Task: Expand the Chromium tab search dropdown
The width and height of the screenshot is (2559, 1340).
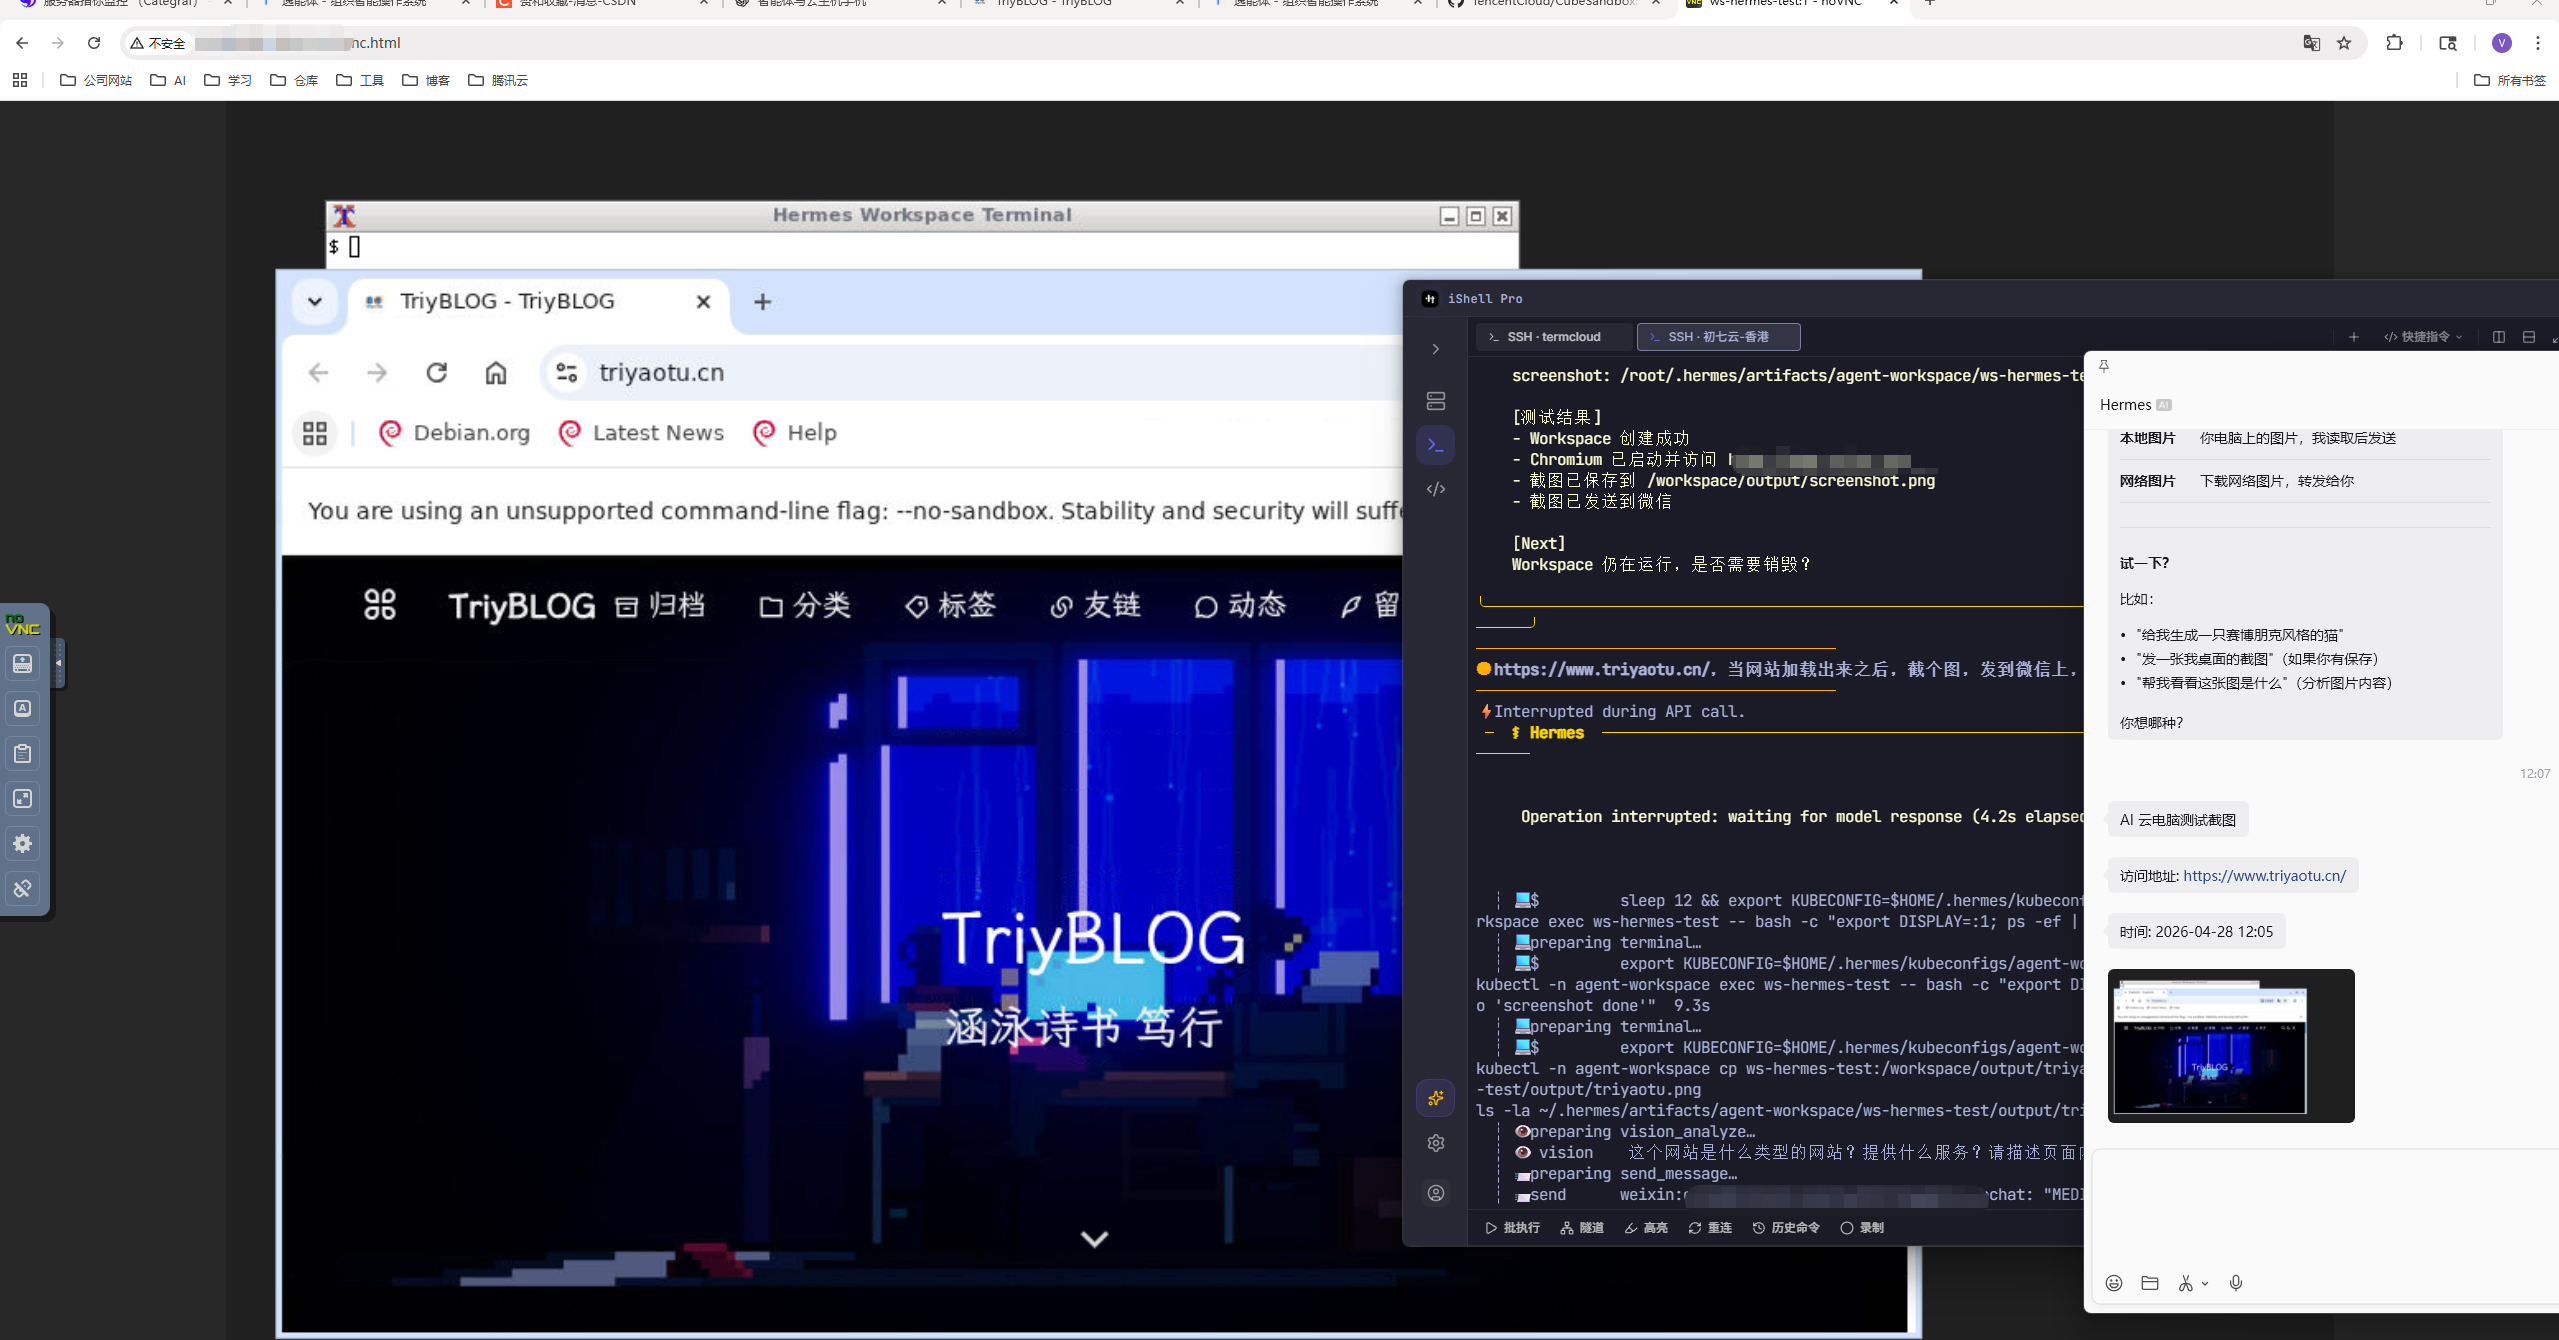Action: 314,302
